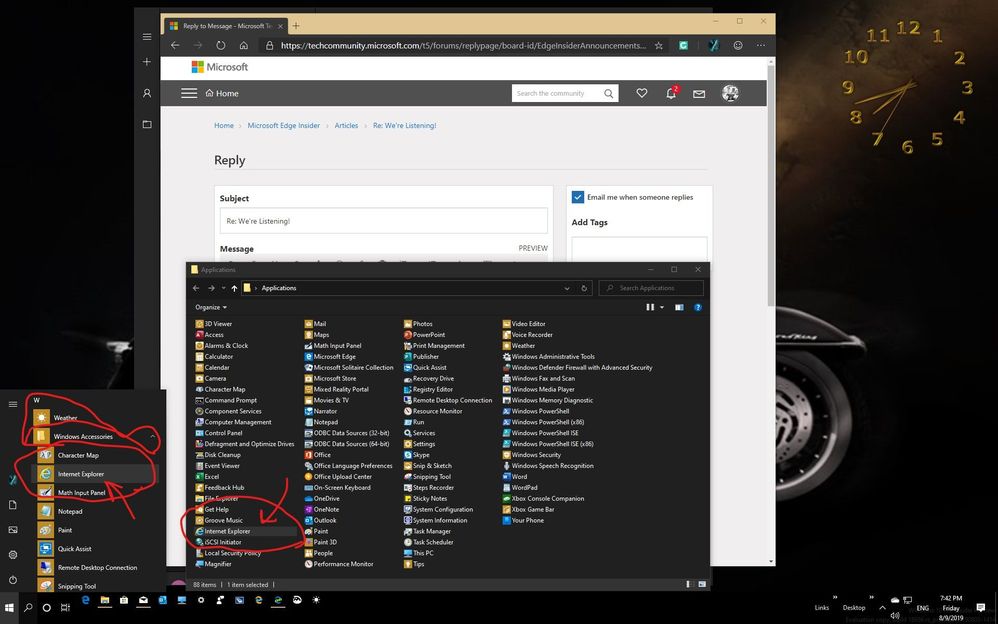Click the magnifier in the community search box
998x624 pixels.
coord(608,94)
